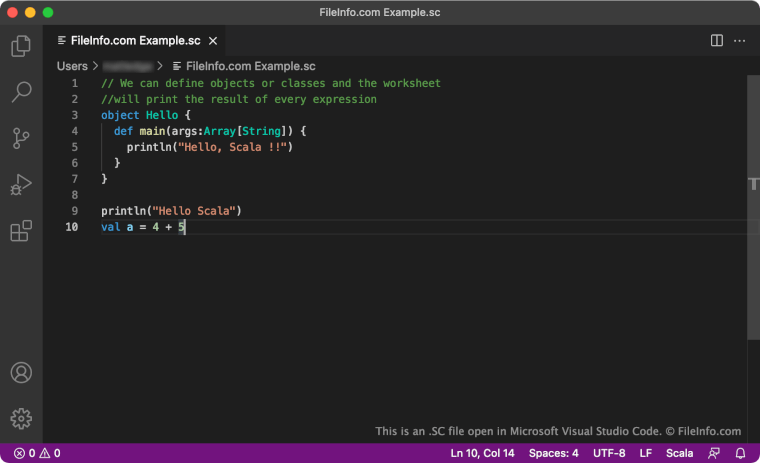Image resolution: width=760 pixels, height=463 pixels.
Task: Open the Run and Debug view
Action: 21,185
